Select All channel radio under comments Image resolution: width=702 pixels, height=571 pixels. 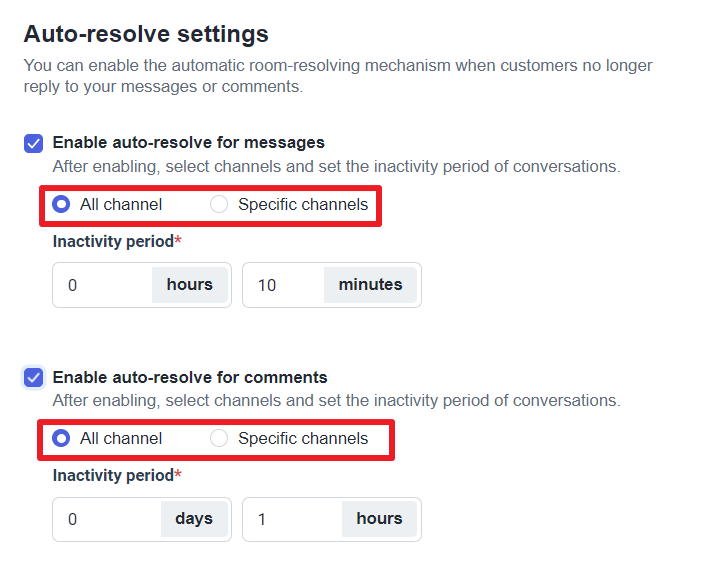click(x=62, y=439)
